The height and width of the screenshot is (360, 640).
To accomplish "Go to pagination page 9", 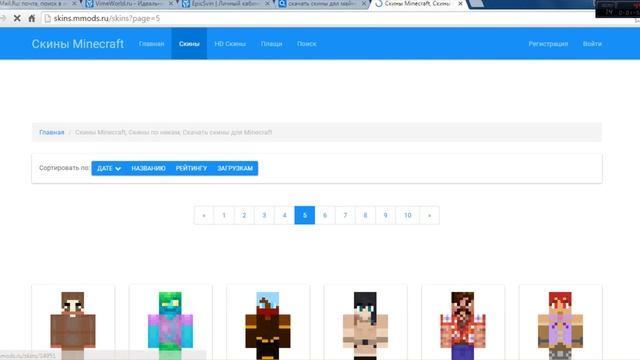I will tap(385, 216).
